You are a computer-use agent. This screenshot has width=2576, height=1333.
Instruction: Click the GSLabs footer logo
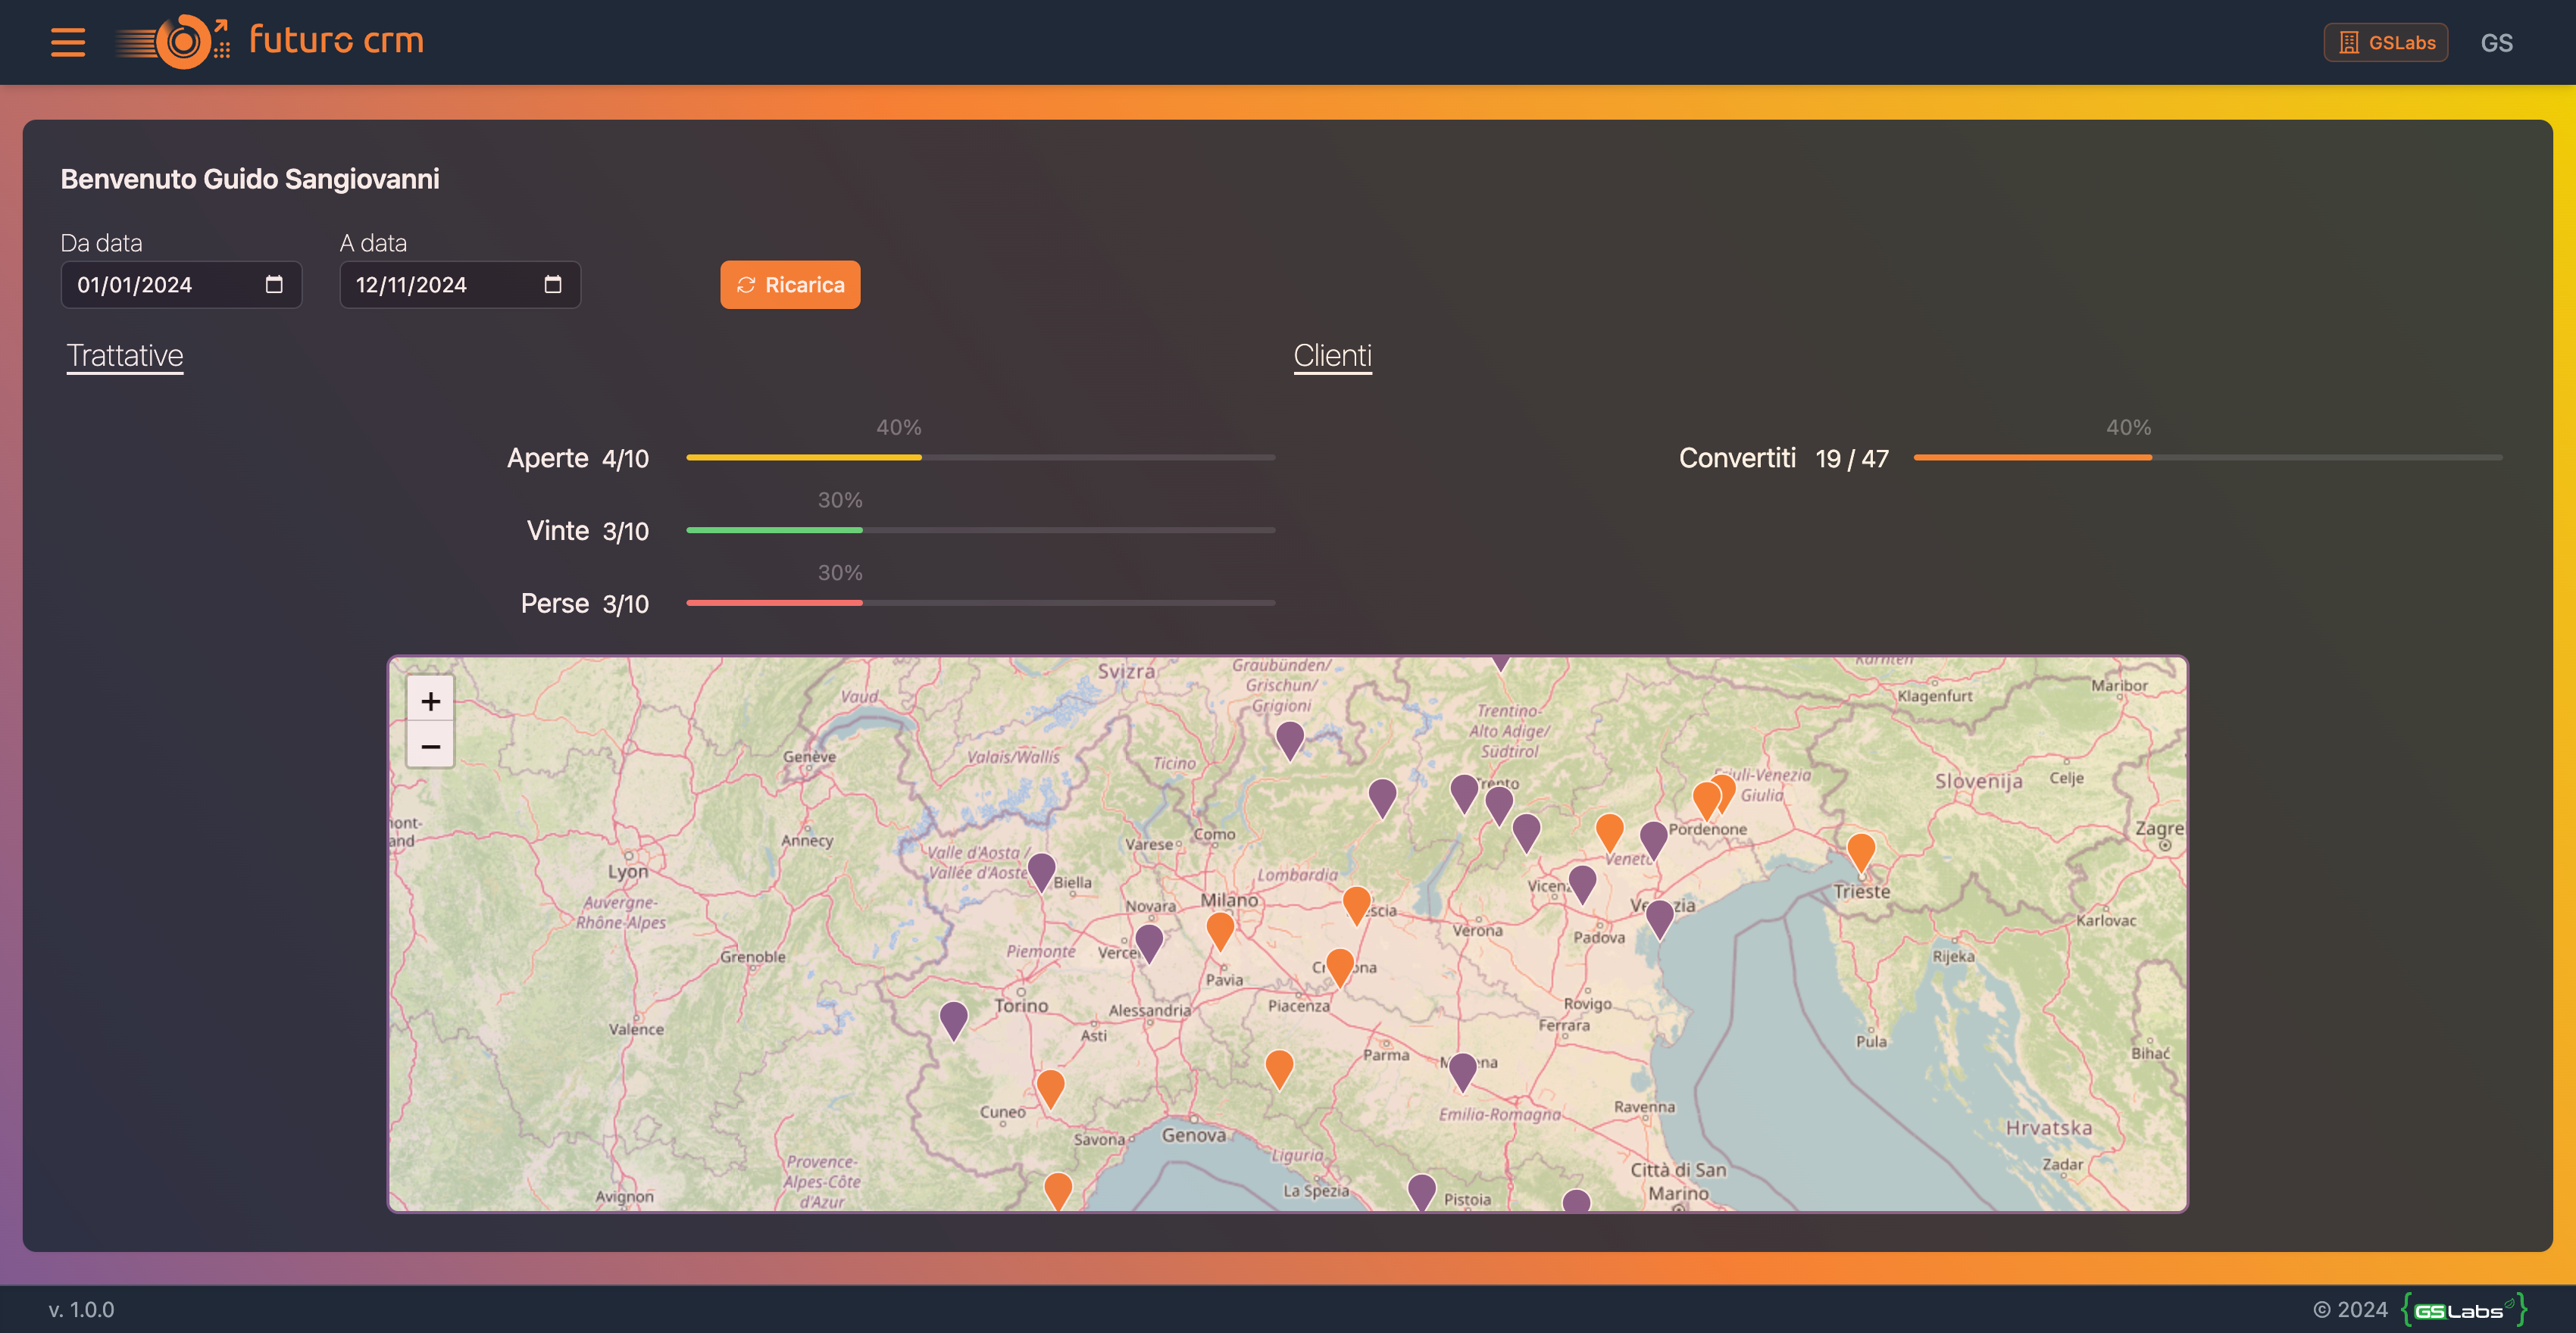(2464, 1309)
